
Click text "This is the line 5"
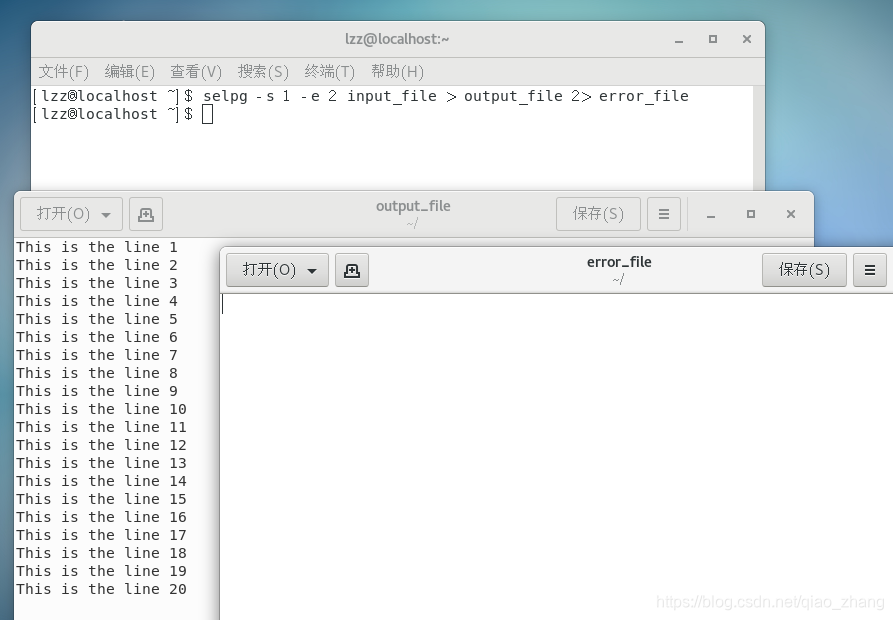coord(97,319)
